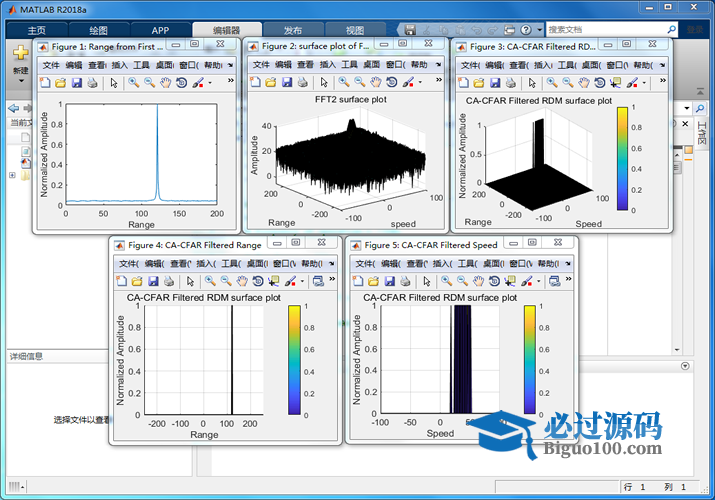The image size is (715, 500).
Task: Click search magnifier beside 搜索文档 field
Action: click(671, 30)
